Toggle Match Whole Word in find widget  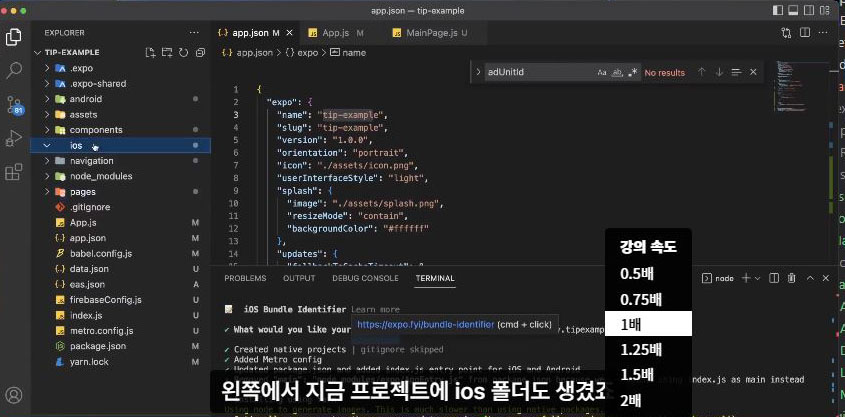[x=618, y=72]
